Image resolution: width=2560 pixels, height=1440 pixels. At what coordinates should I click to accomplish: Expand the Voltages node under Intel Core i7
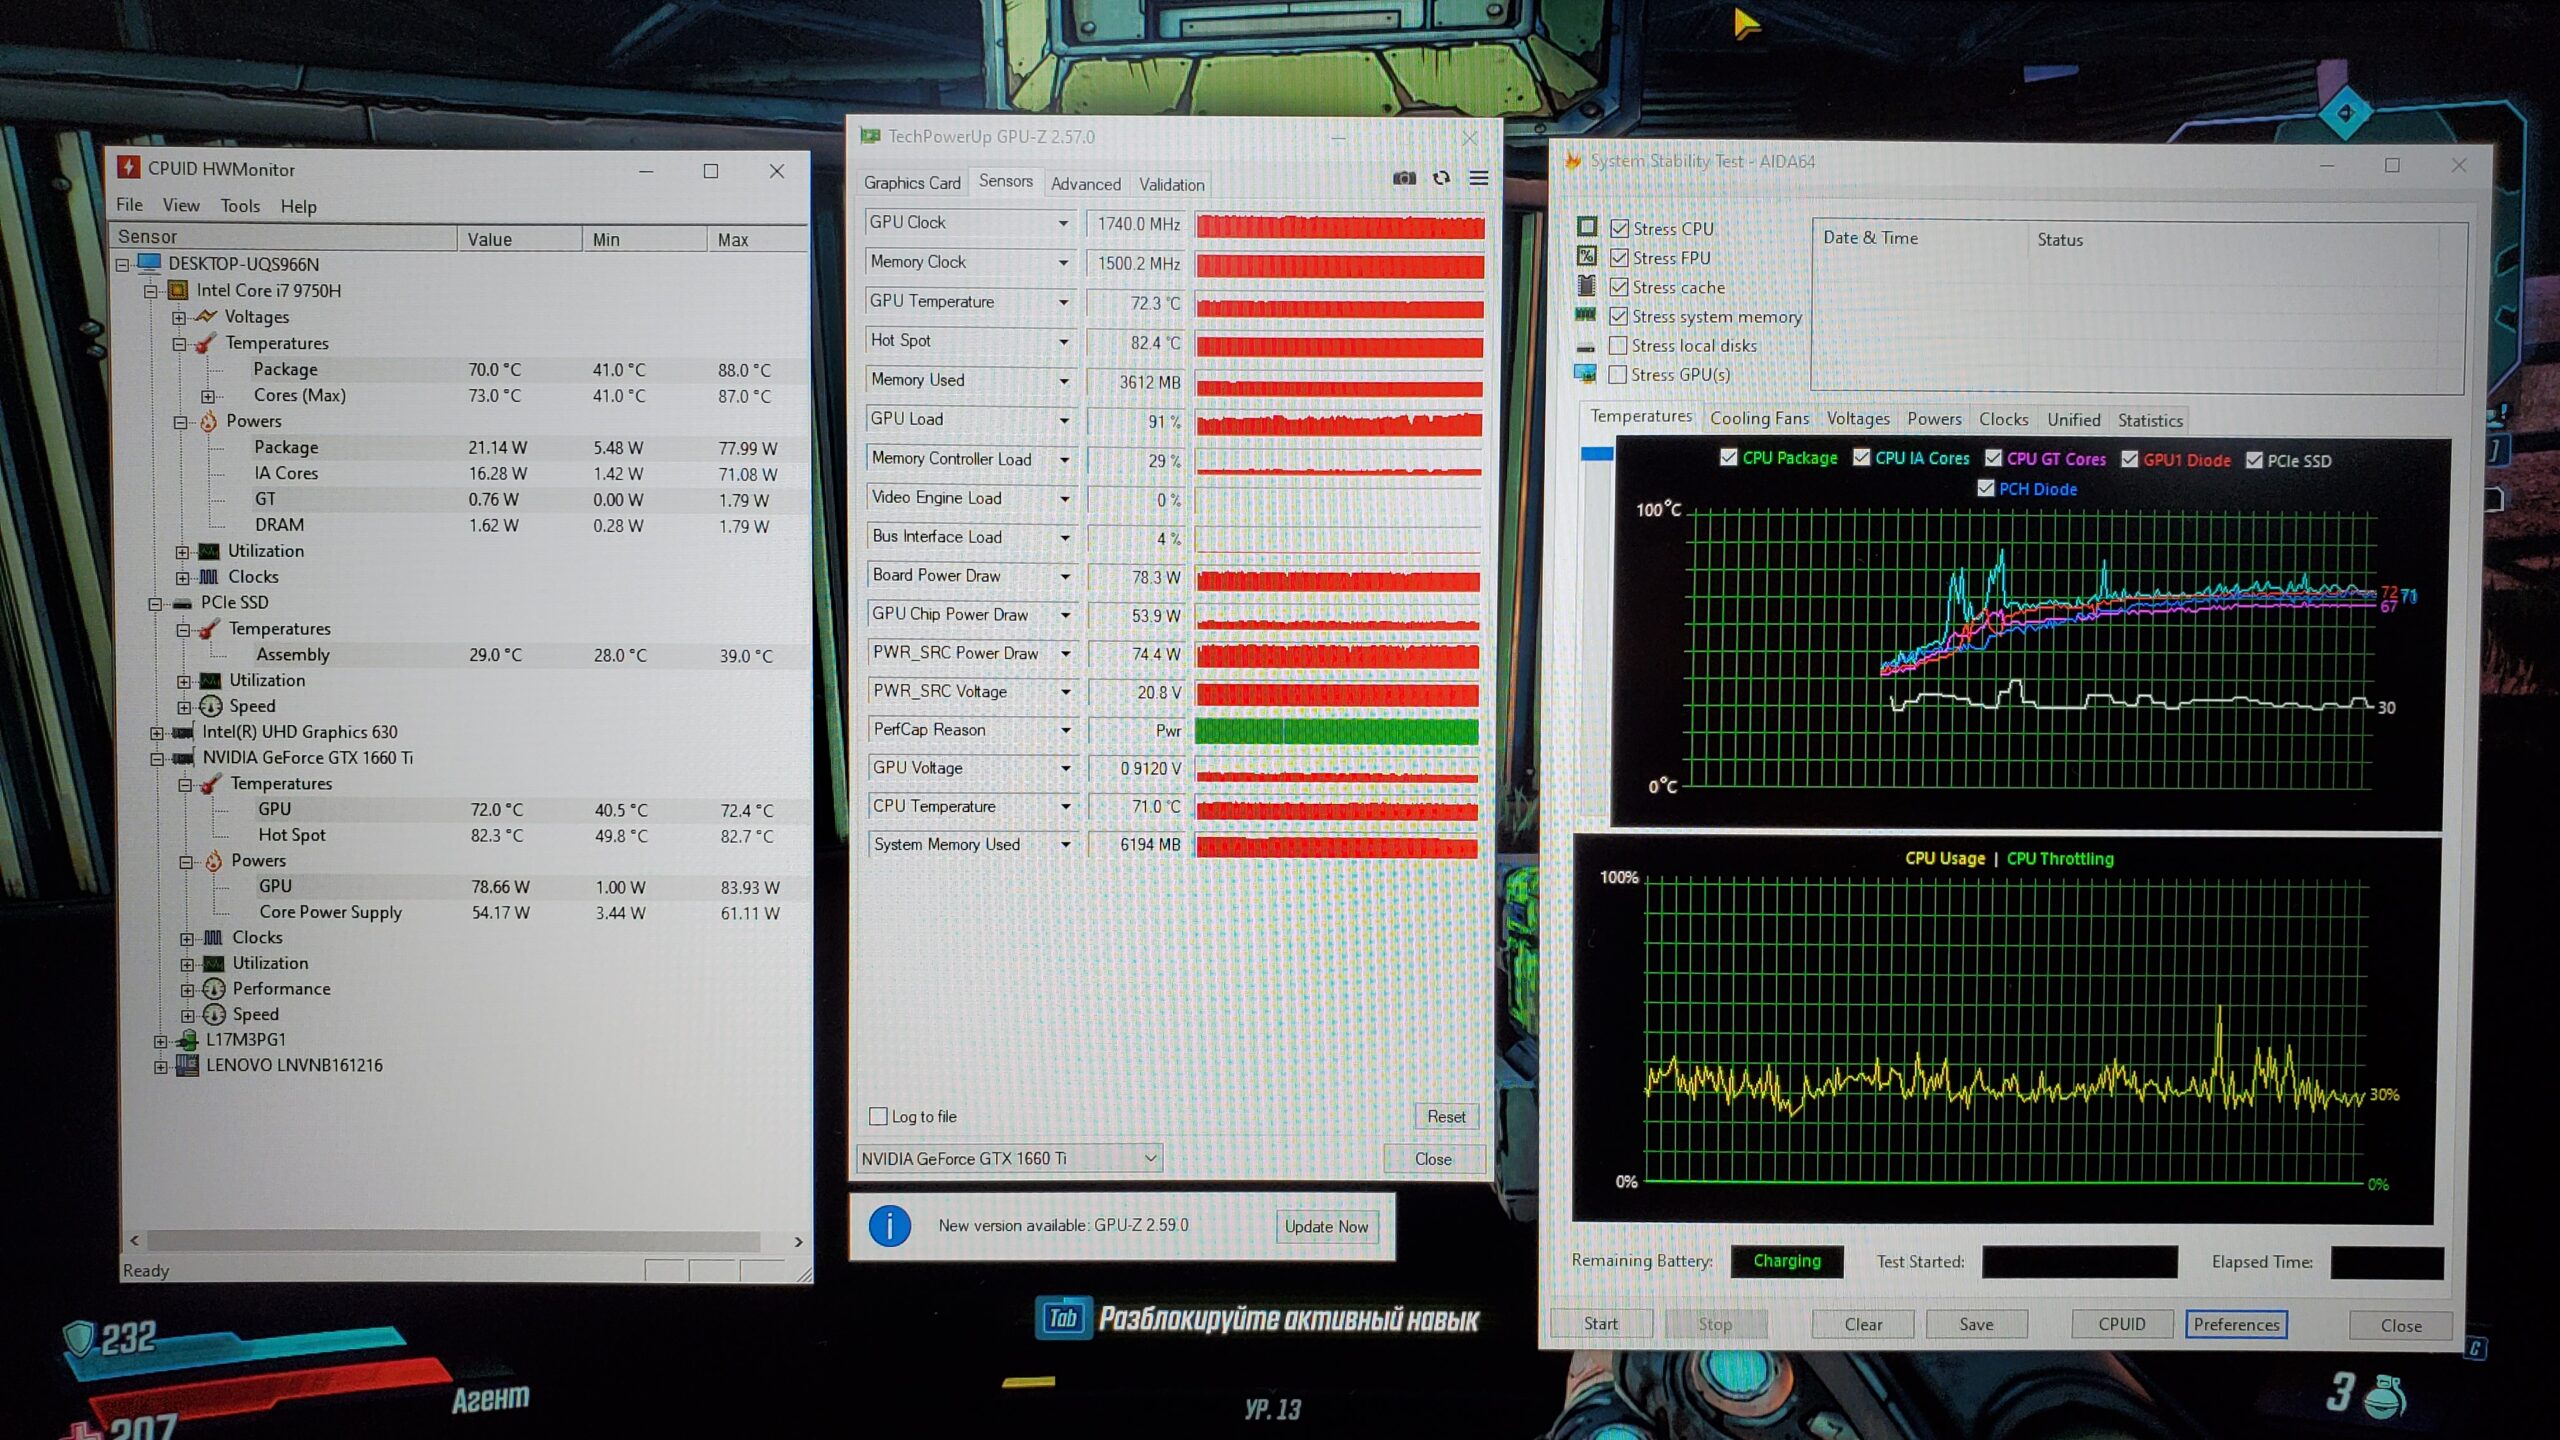(179, 317)
